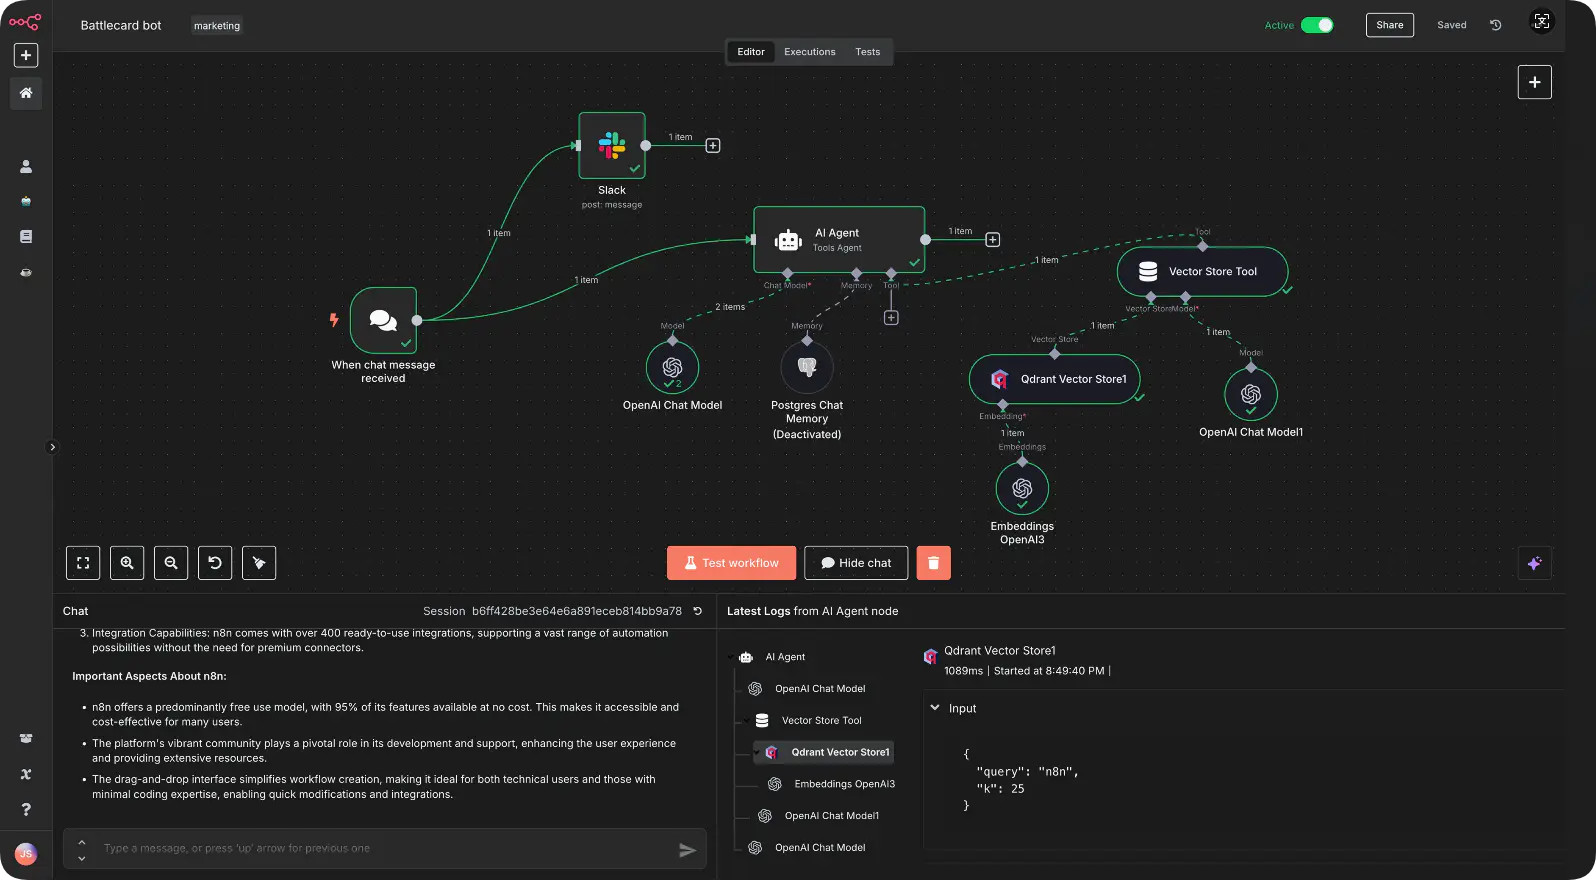Select OpenAI Chat Model1 log entry
Screen dimensions: 1596x880
[x=832, y=816]
